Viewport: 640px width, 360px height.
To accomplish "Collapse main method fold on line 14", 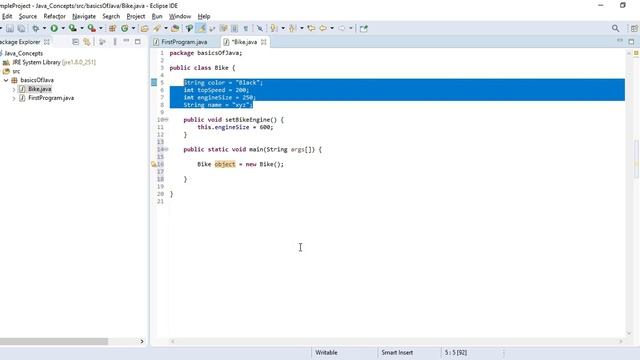I will 166,149.
